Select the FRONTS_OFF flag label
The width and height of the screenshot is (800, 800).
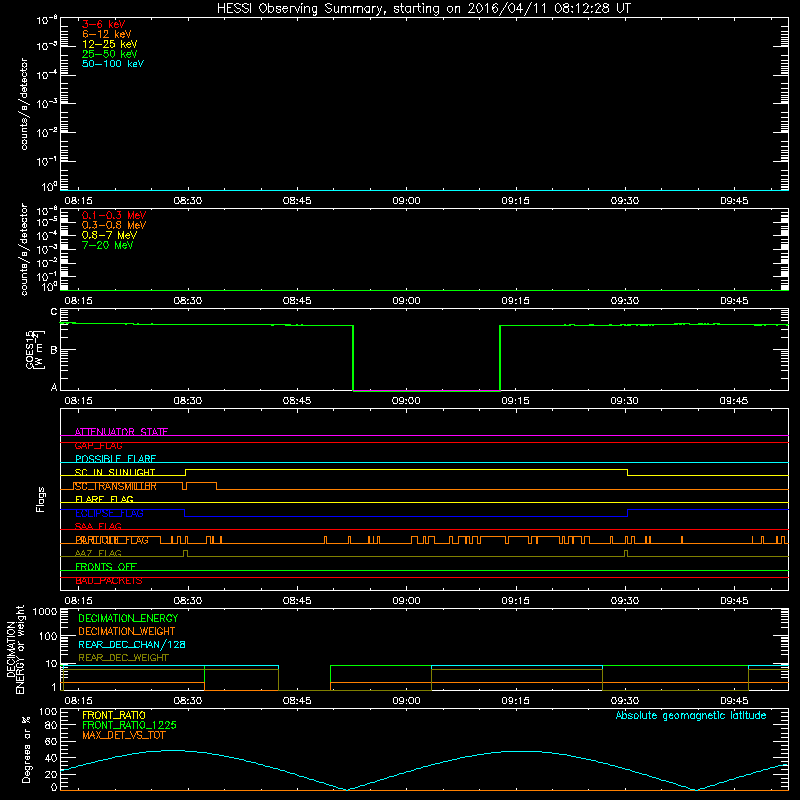tap(106, 567)
